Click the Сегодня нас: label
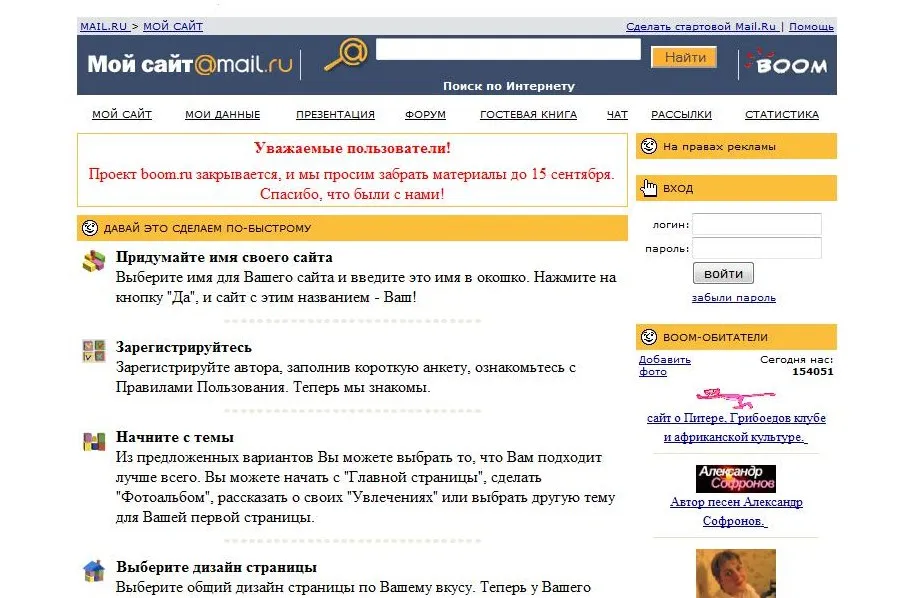The image size is (913, 598). click(x=797, y=360)
